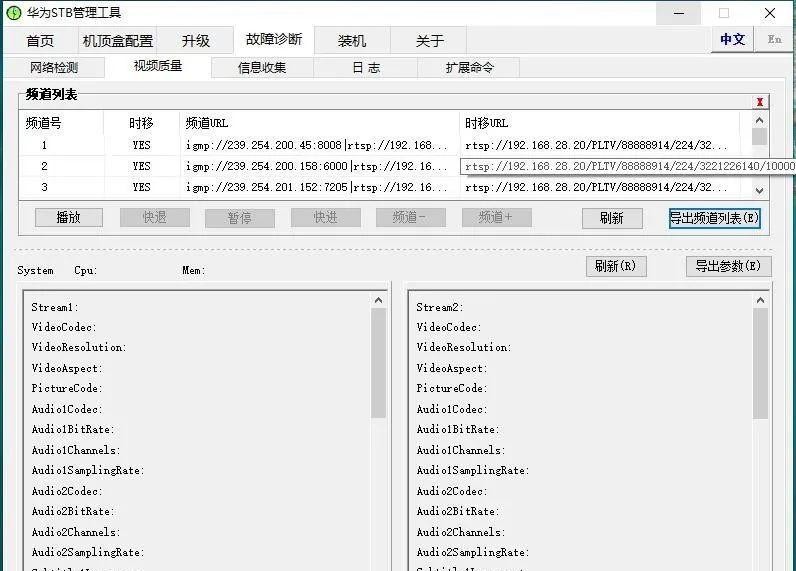796x571 pixels.
Task: Switch language to En
Action: pos(774,40)
